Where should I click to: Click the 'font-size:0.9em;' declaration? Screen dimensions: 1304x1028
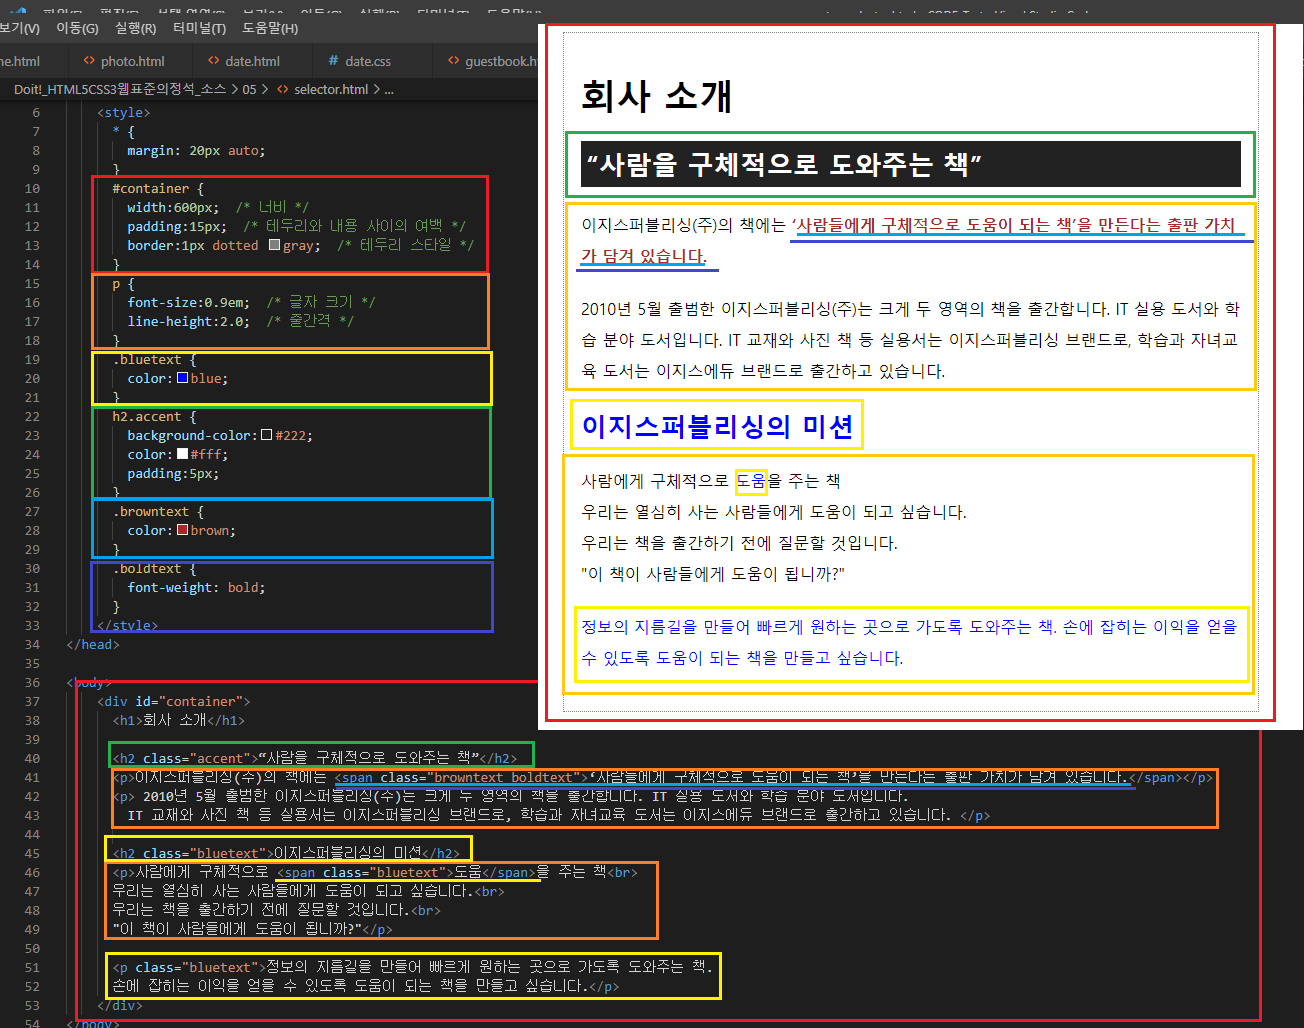(x=188, y=302)
